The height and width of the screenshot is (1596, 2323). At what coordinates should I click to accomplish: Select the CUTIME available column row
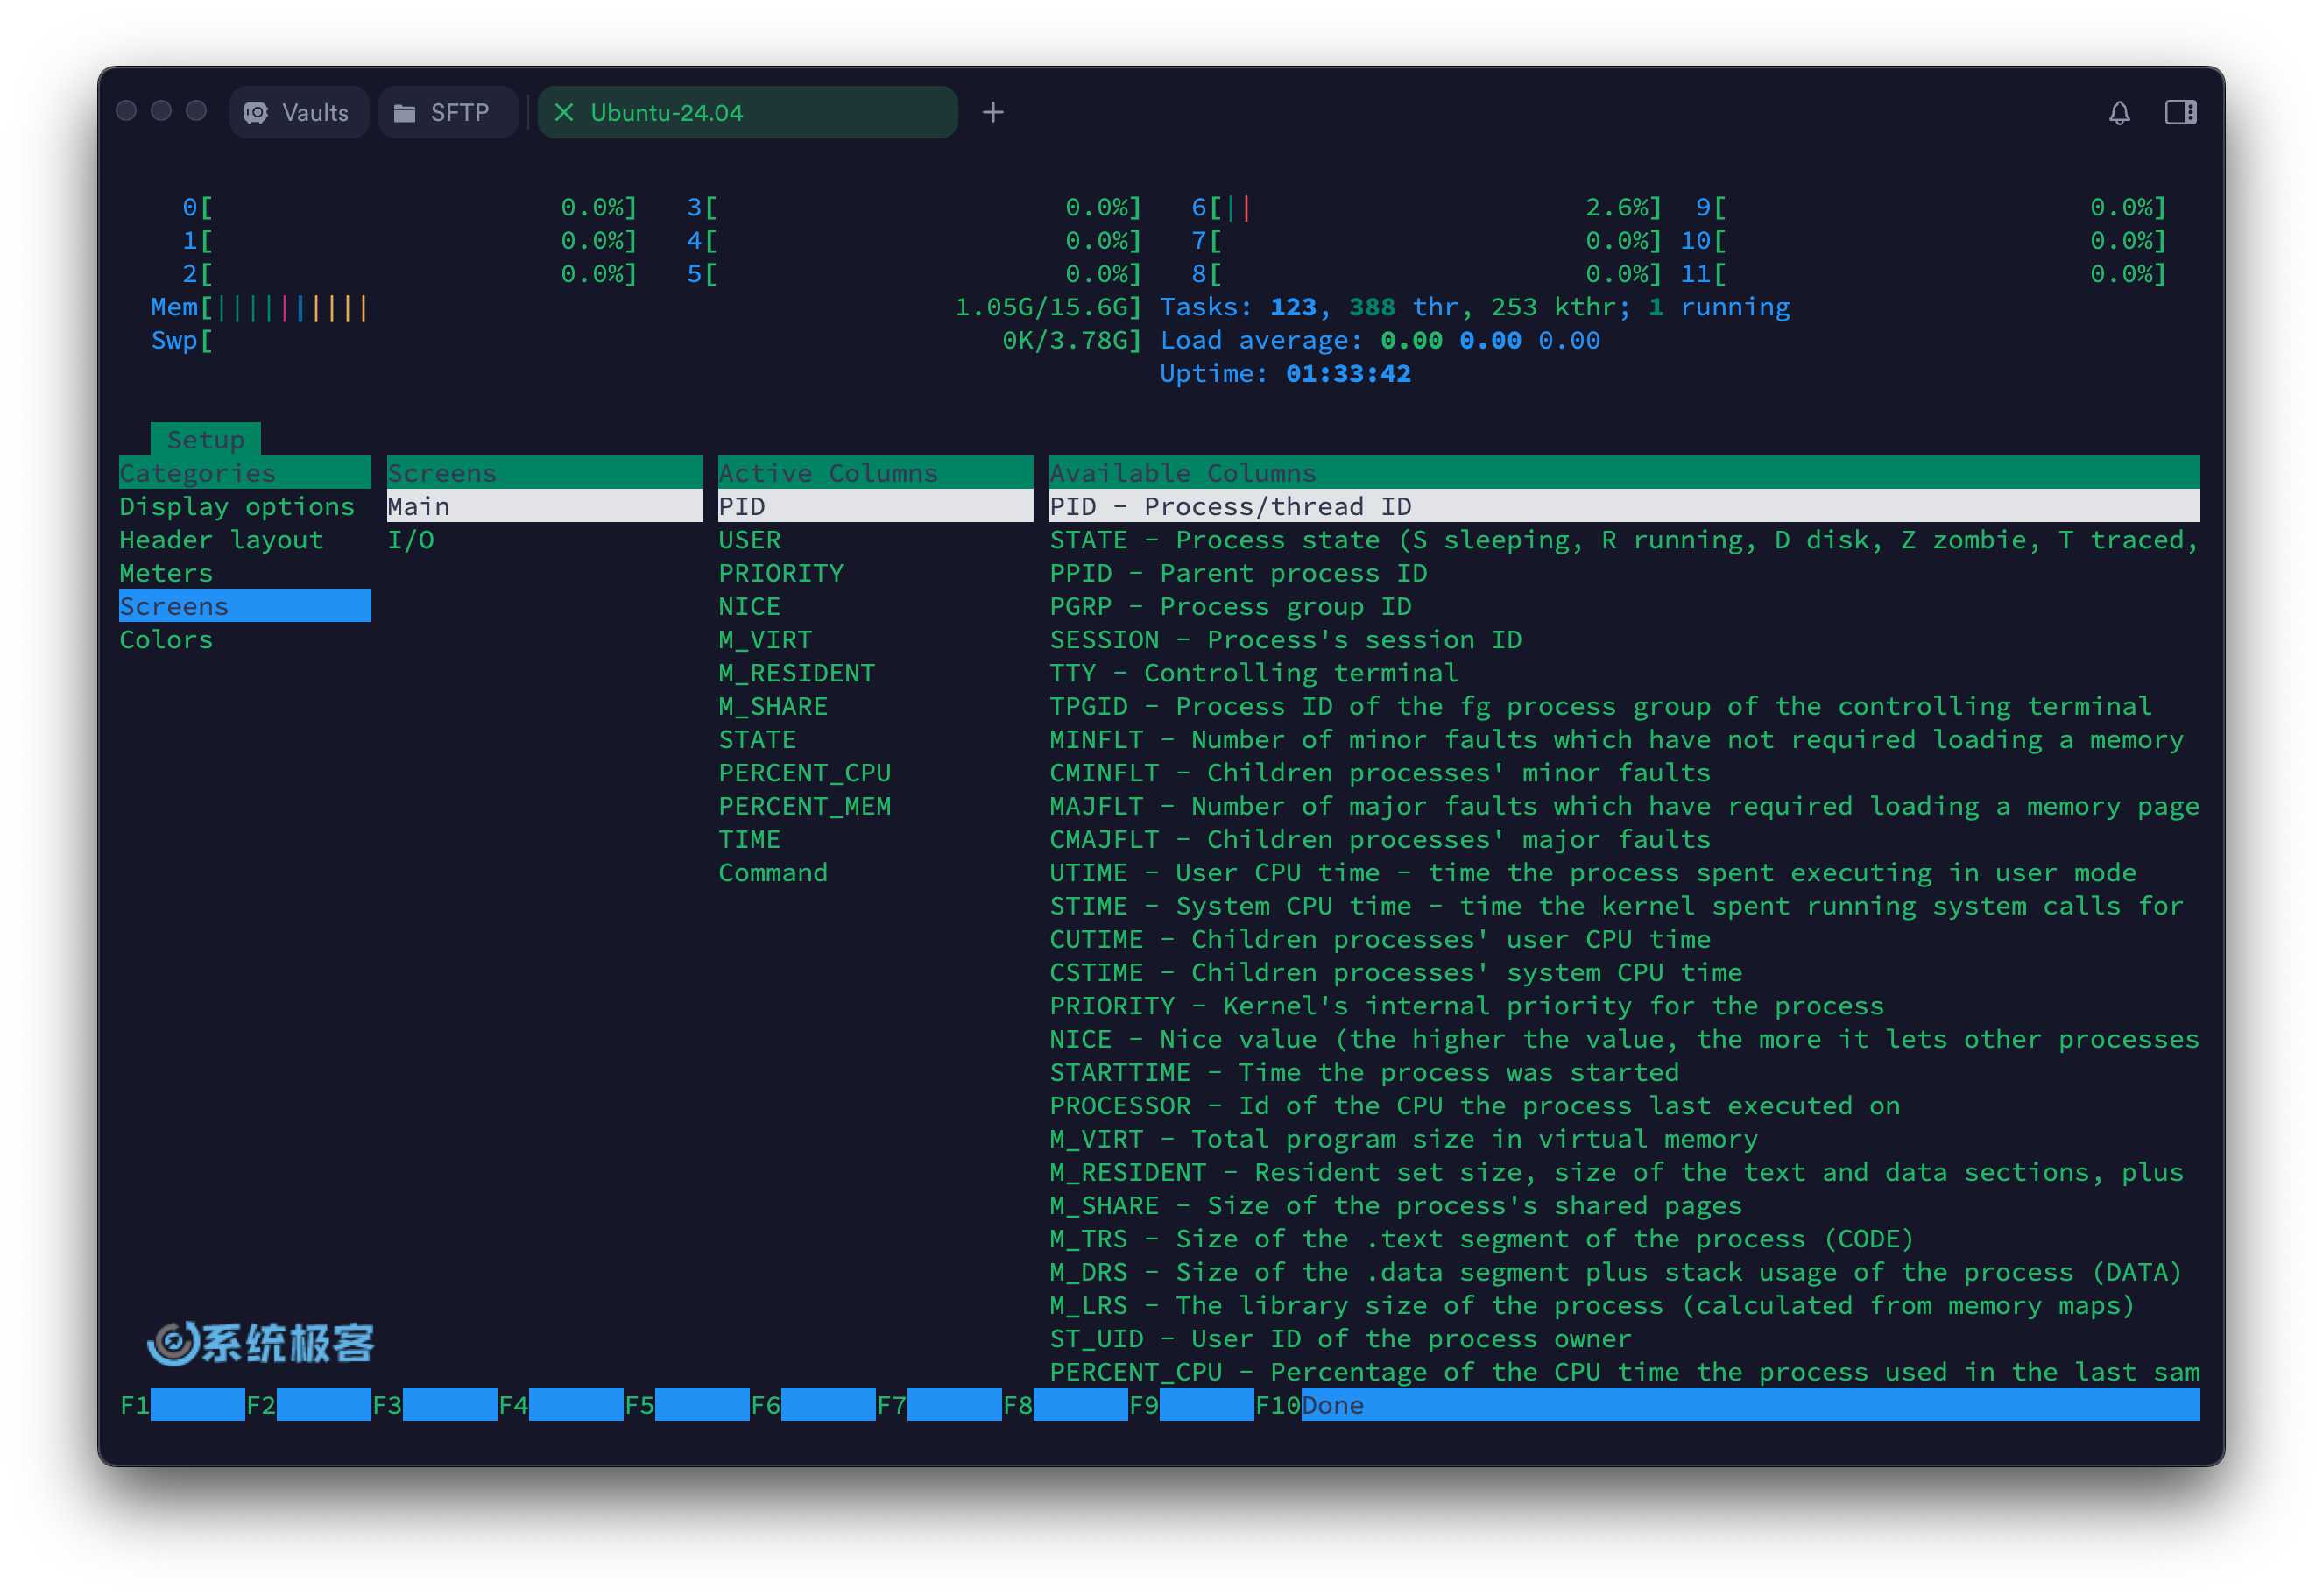(x=1624, y=940)
